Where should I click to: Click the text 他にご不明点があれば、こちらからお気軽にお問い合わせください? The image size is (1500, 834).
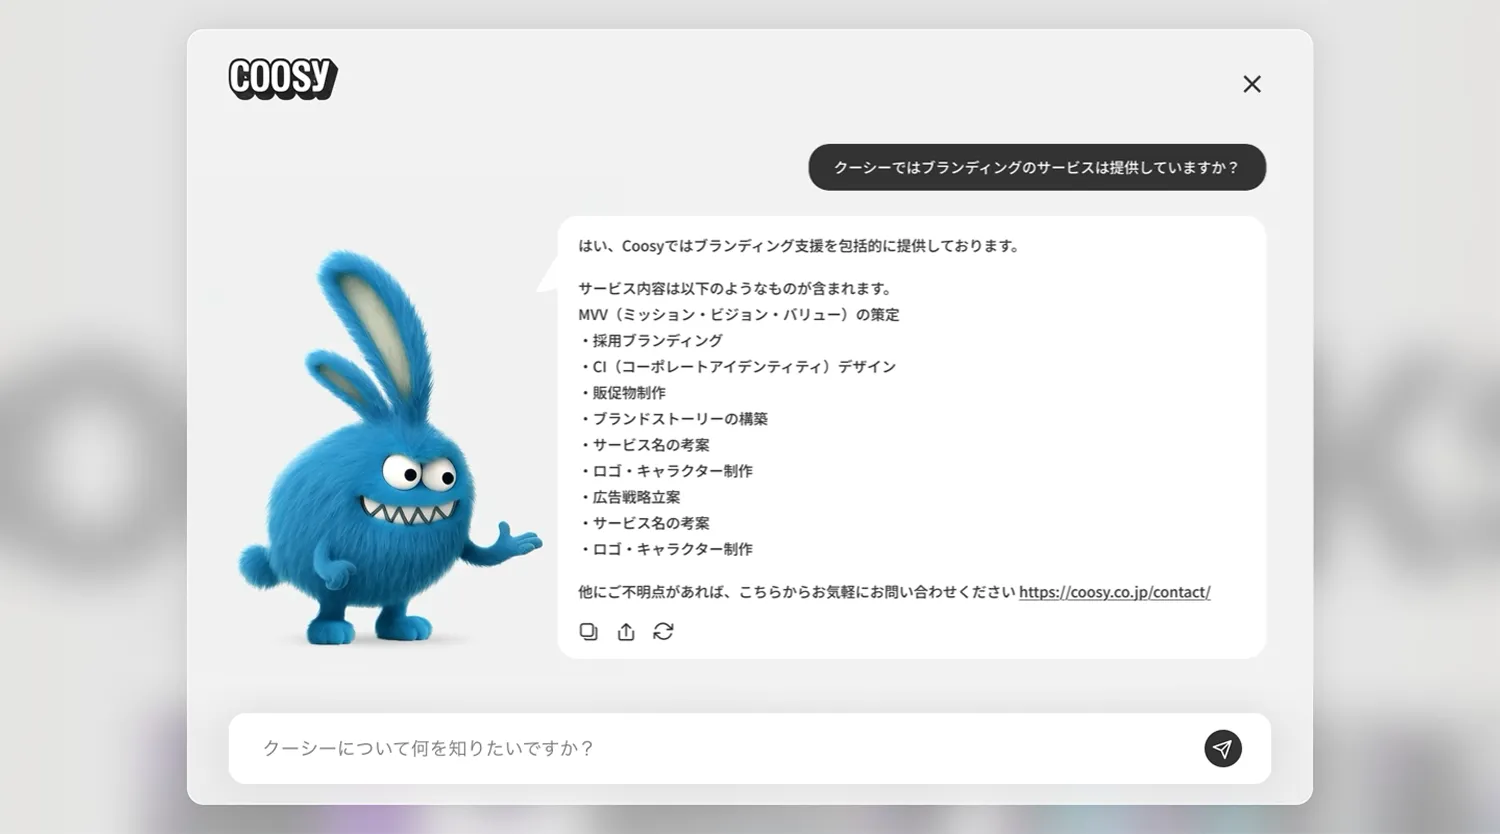797,592
